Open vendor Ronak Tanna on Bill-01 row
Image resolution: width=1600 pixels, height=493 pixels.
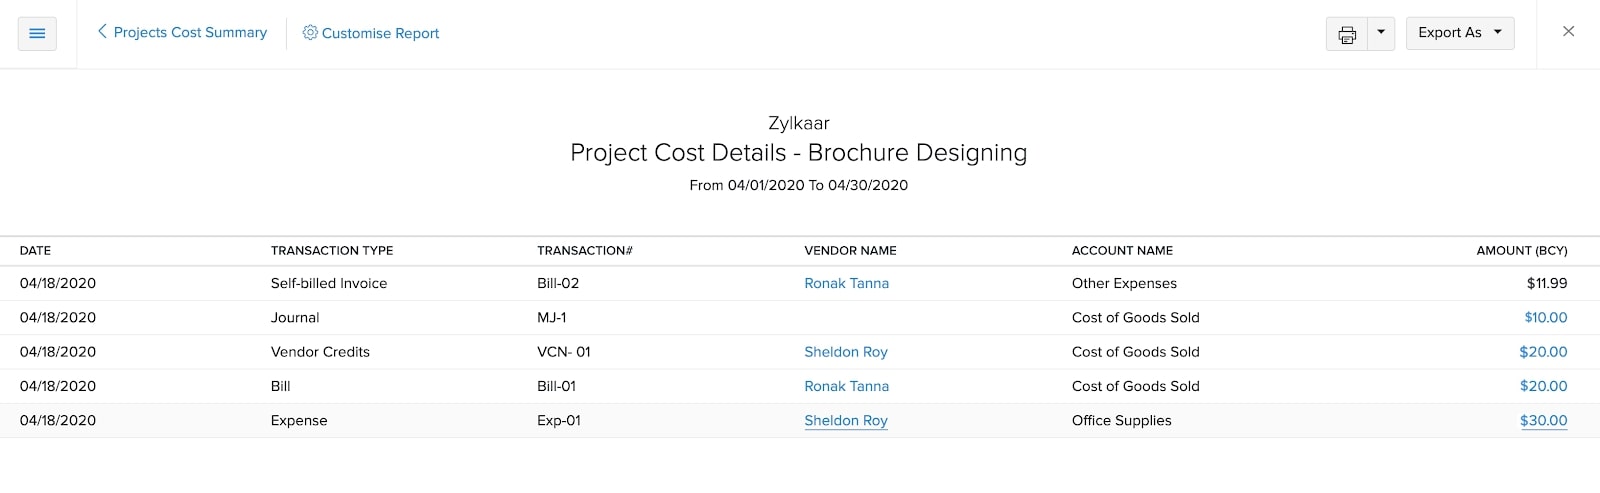[x=846, y=386]
